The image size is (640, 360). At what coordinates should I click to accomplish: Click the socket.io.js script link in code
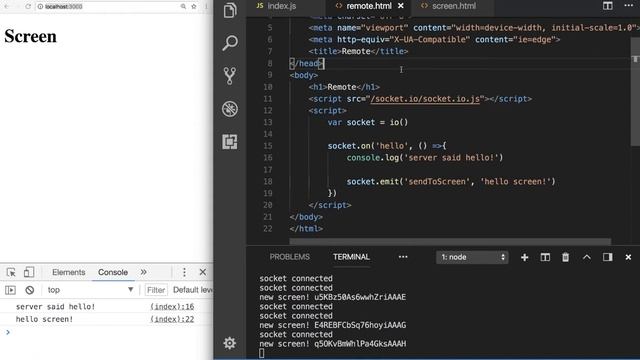tap(425, 99)
